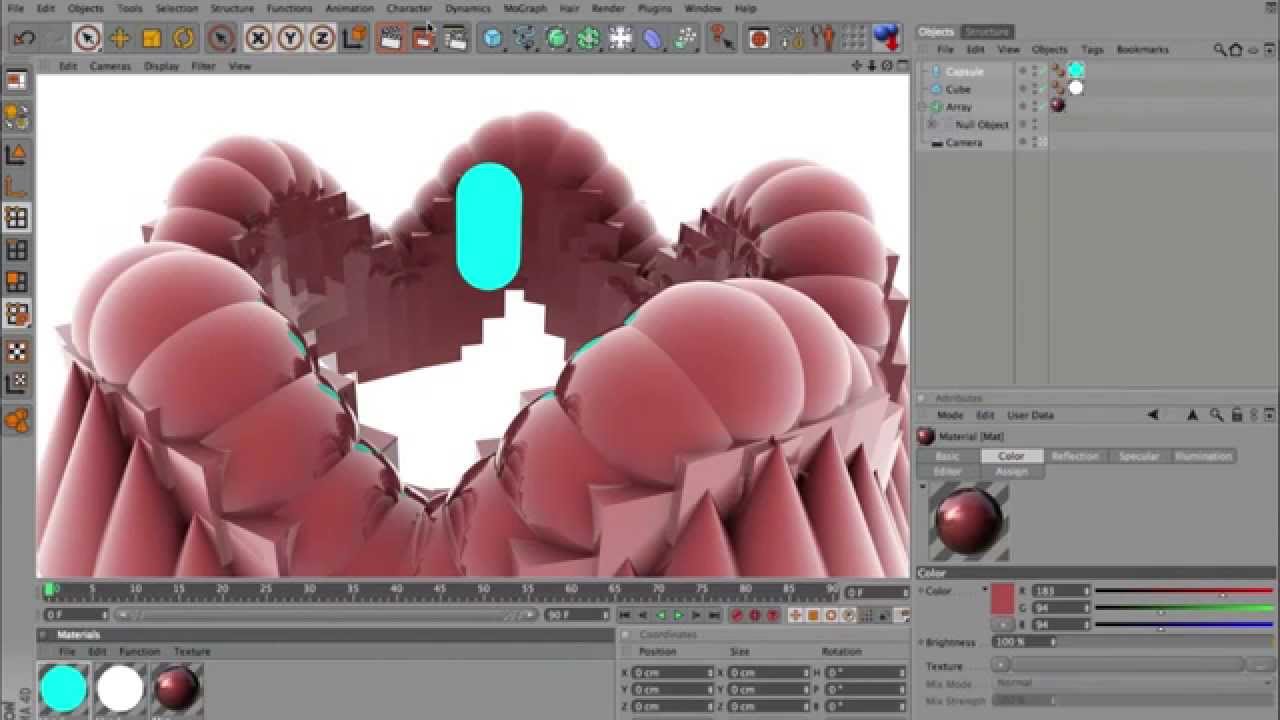The width and height of the screenshot is (1280, 720).
Task: Open the Texture arrow button menu
Action: pyautogui.click(x=1000, y=665)
